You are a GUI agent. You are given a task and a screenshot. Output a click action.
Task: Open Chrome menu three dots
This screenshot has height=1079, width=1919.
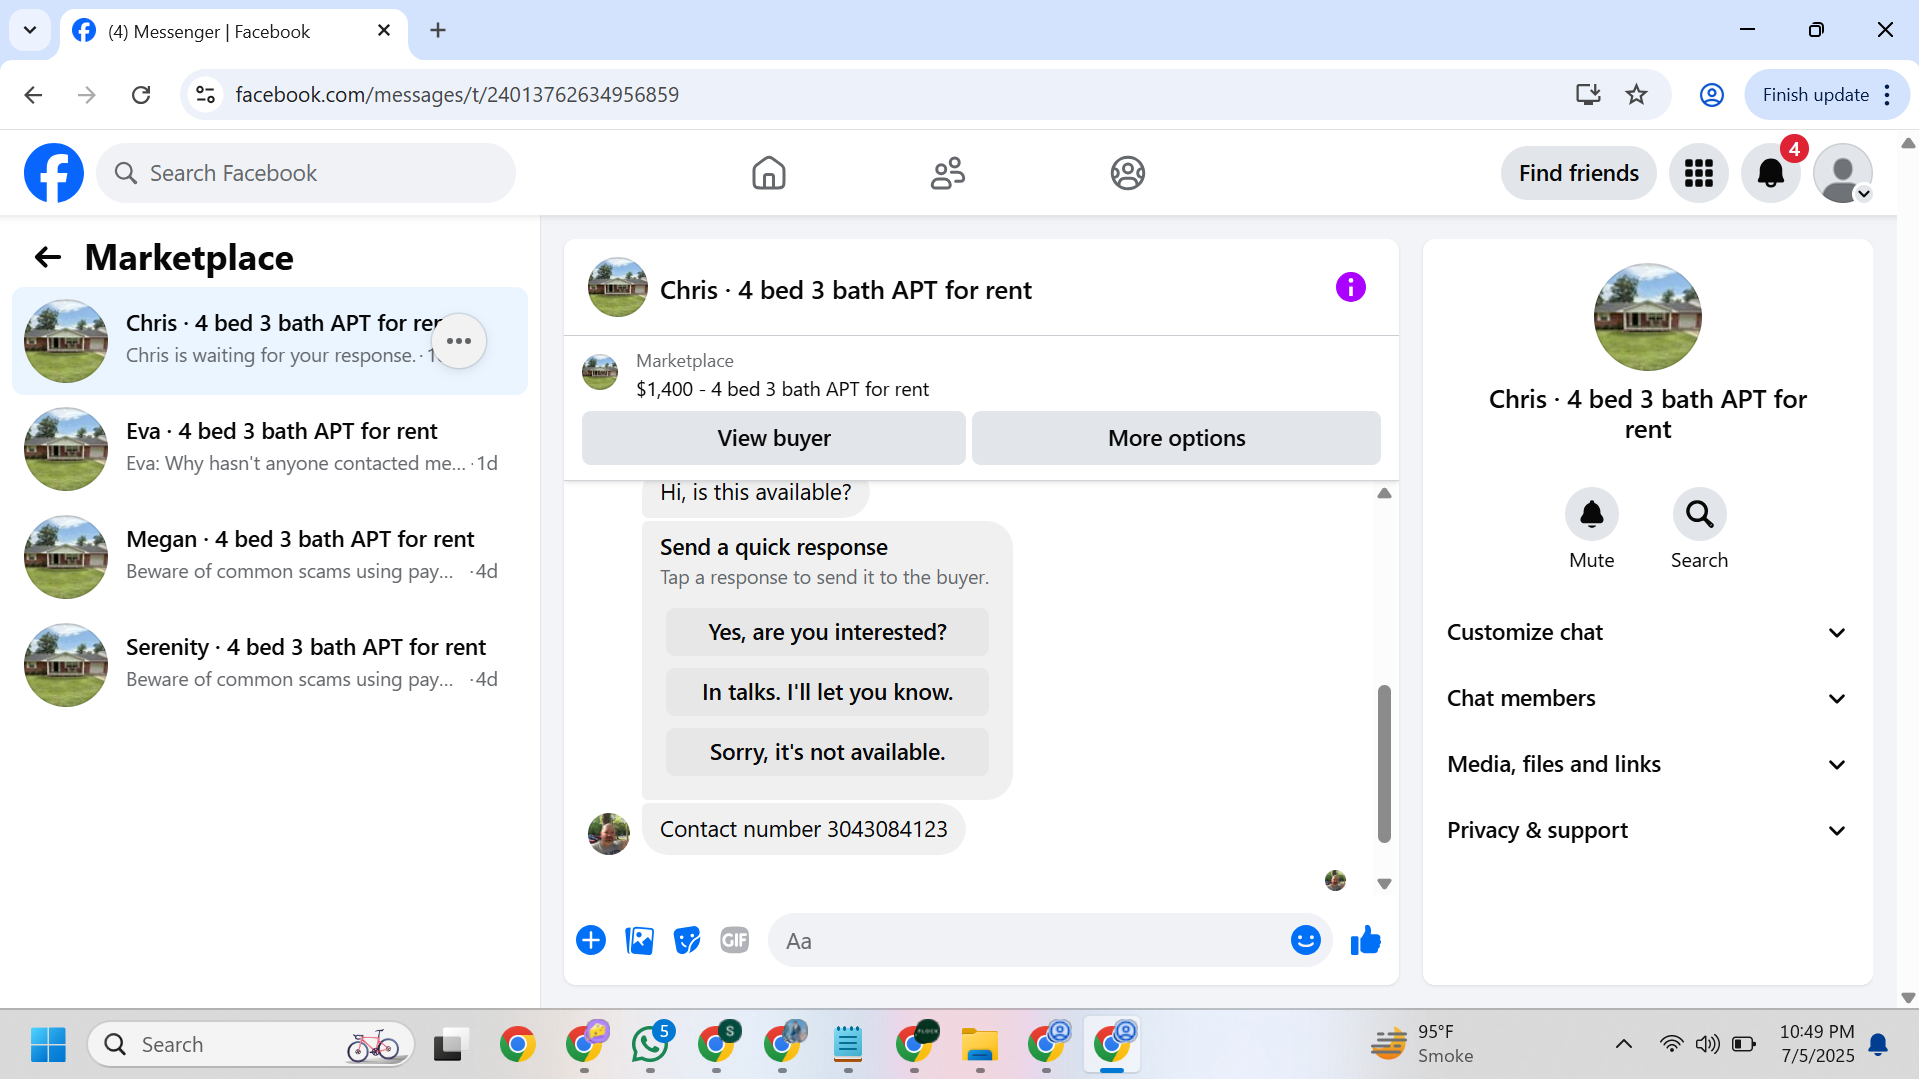[1887, 94]
